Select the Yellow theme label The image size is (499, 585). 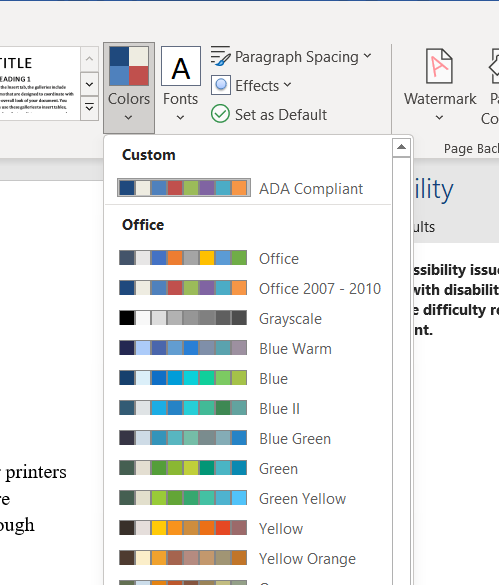tap(281, 529)
